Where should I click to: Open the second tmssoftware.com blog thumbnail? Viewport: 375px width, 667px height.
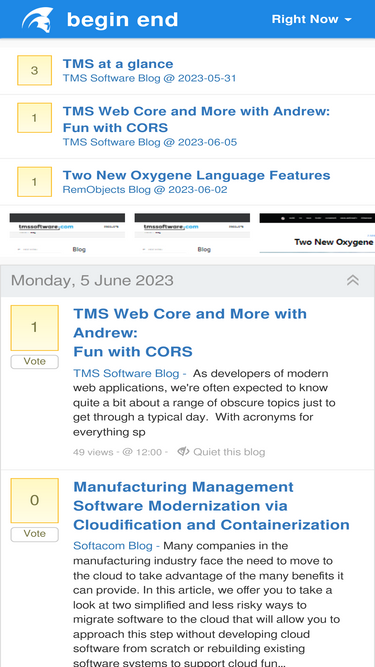(192, 233)
